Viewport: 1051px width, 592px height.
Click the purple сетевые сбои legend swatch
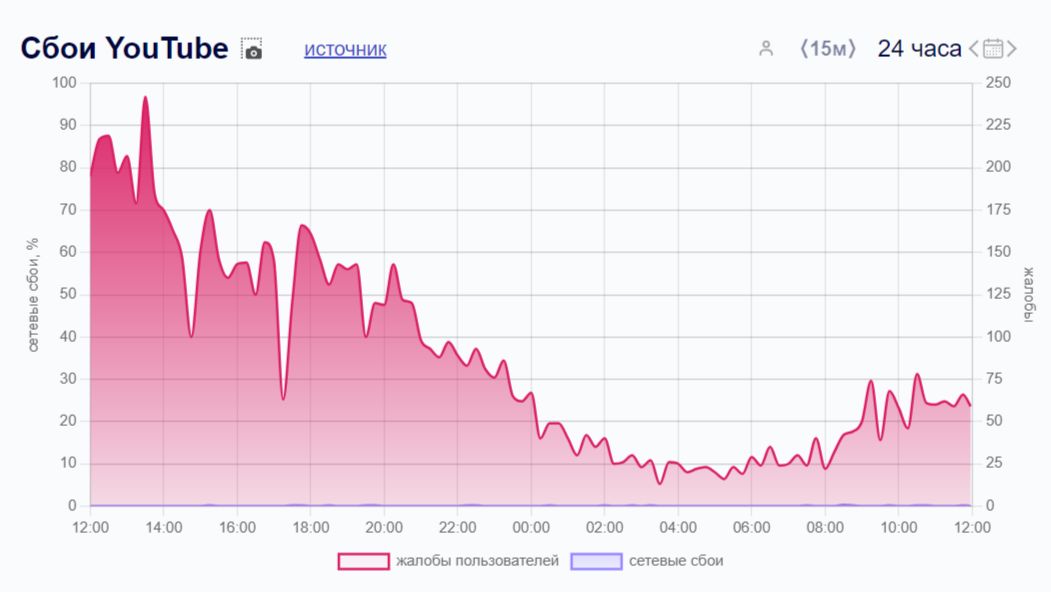[596, 561]
